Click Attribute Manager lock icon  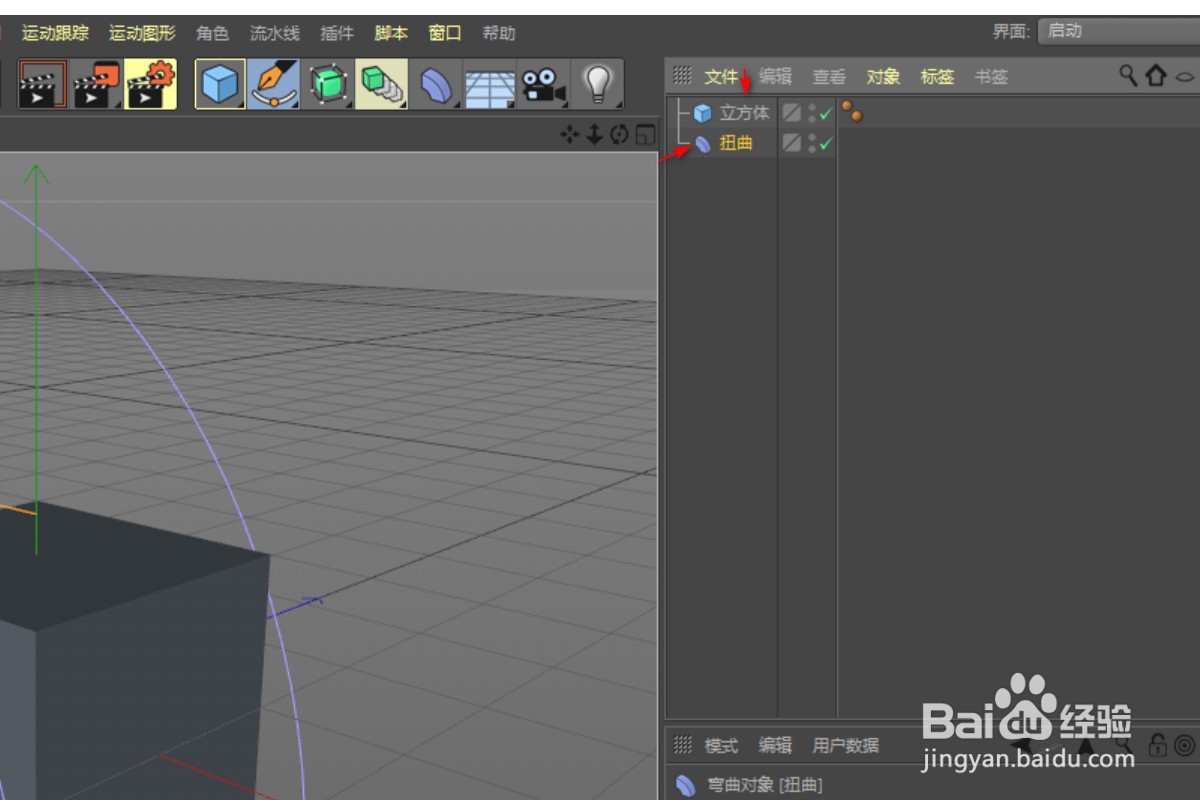point(1158,745)
